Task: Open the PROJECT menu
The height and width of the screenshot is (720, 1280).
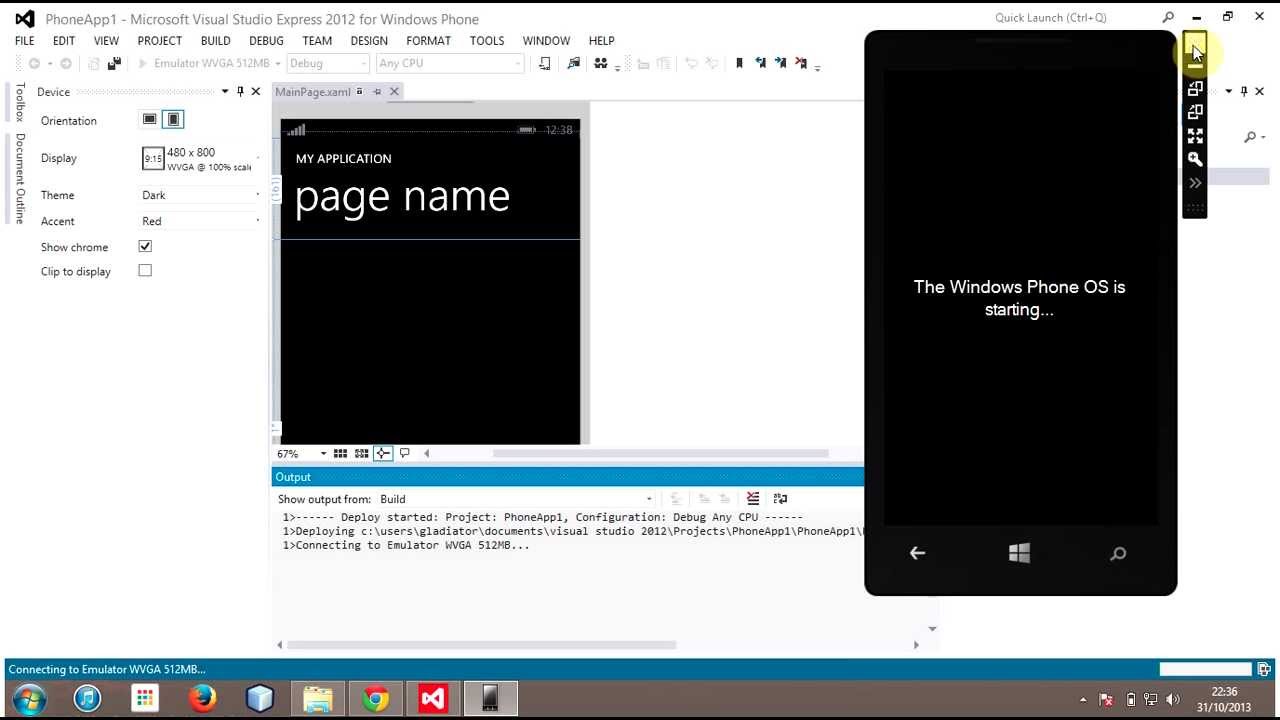Action: pyautogui.click(x=160, y=41)
